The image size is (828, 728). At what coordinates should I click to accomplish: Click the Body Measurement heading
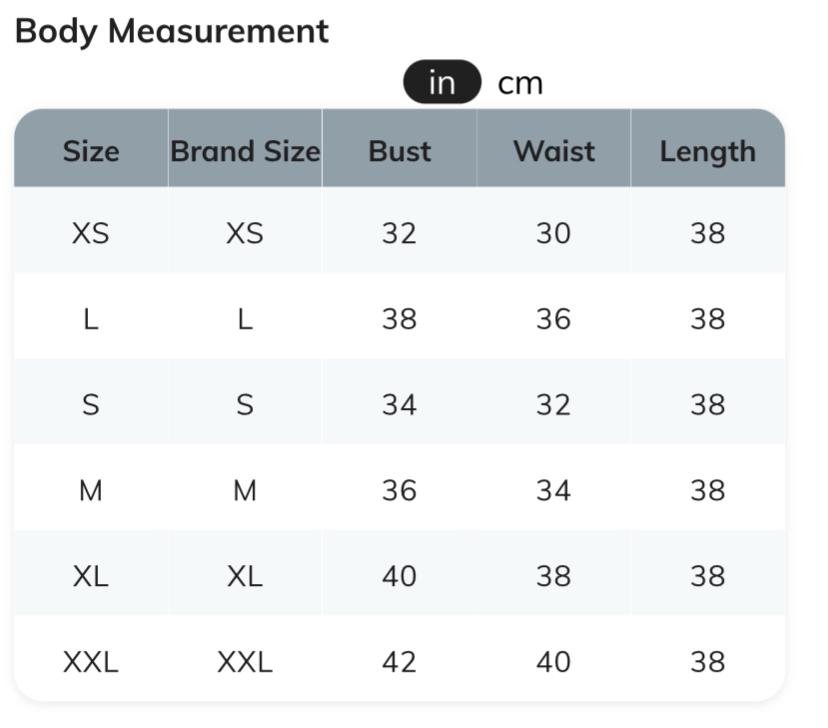172,31
